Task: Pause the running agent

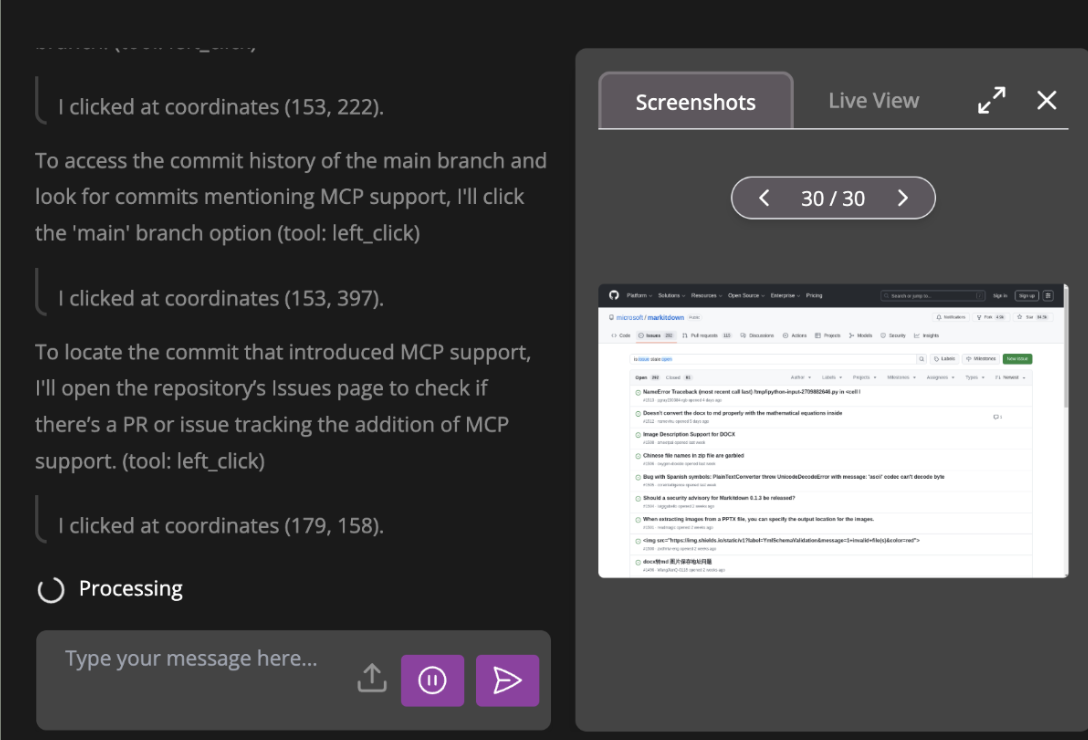Action: [x=432, y=680]
